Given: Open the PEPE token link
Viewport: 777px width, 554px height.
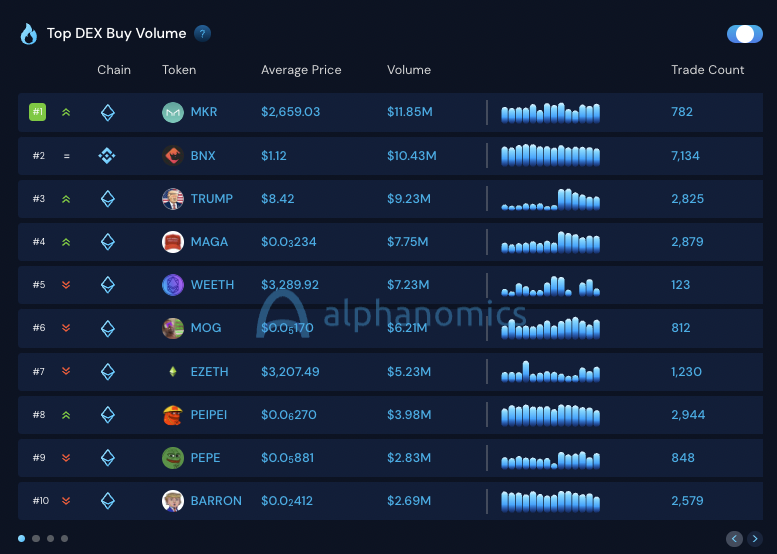Looking at the screenshot, I should click(205, 458).
